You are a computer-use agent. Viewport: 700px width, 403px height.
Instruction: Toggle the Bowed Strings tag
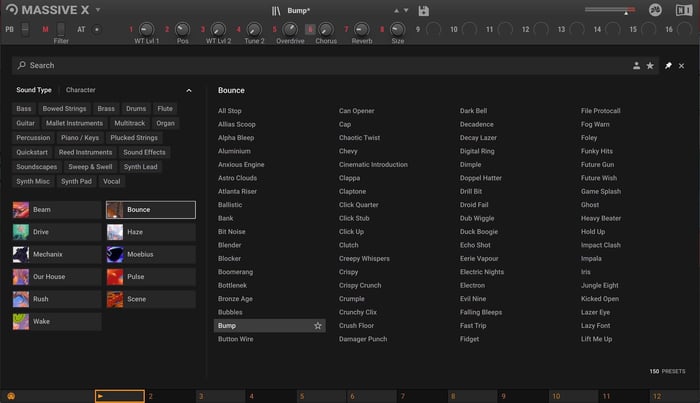point(64,108)
